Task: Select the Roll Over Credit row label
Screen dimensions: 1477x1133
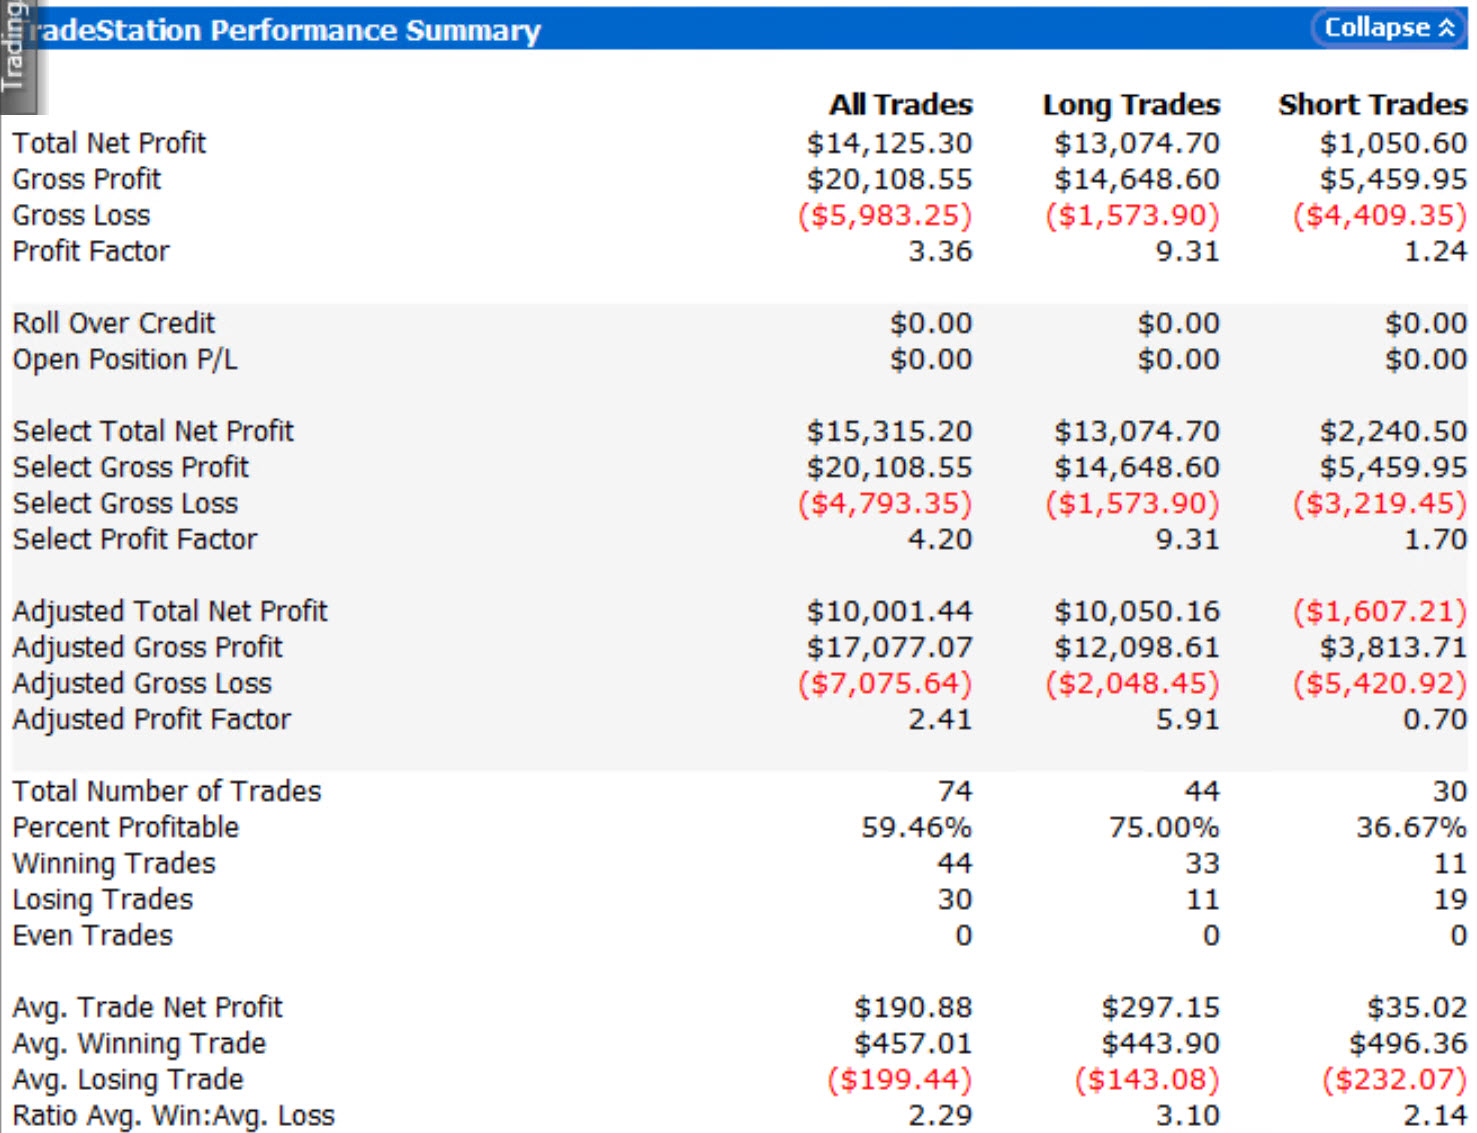Action: pos(113,323)
